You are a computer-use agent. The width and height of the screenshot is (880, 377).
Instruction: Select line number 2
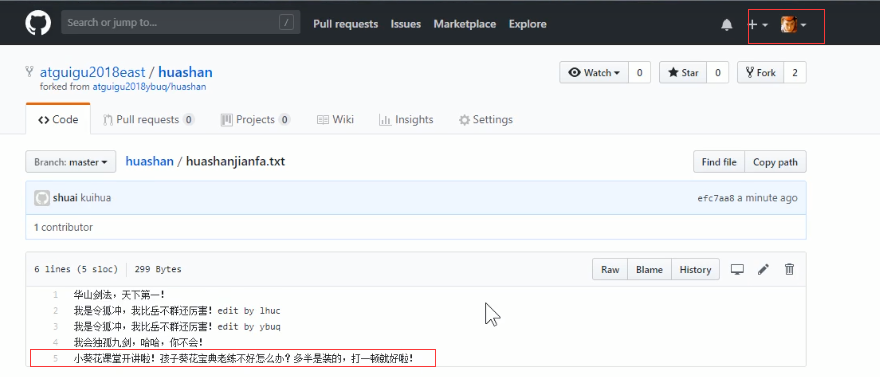click(56, 310)
